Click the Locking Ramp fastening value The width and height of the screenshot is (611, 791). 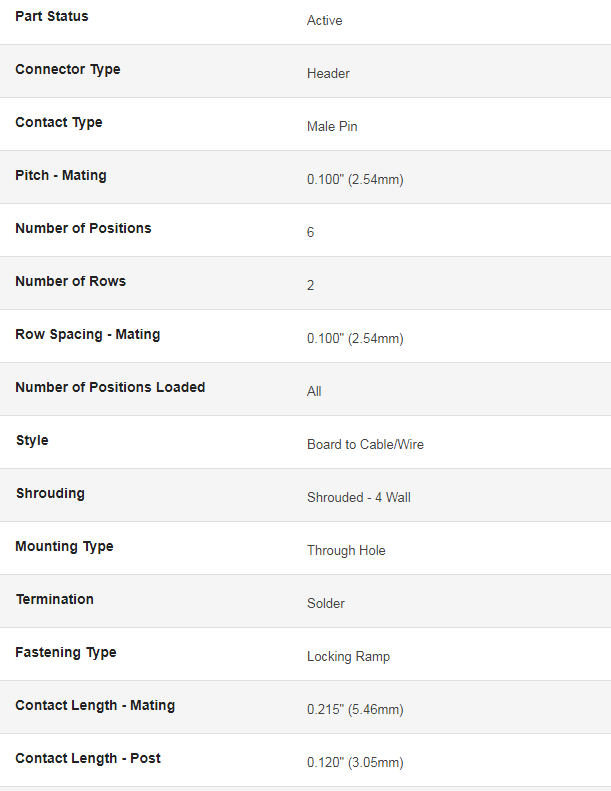348,657
